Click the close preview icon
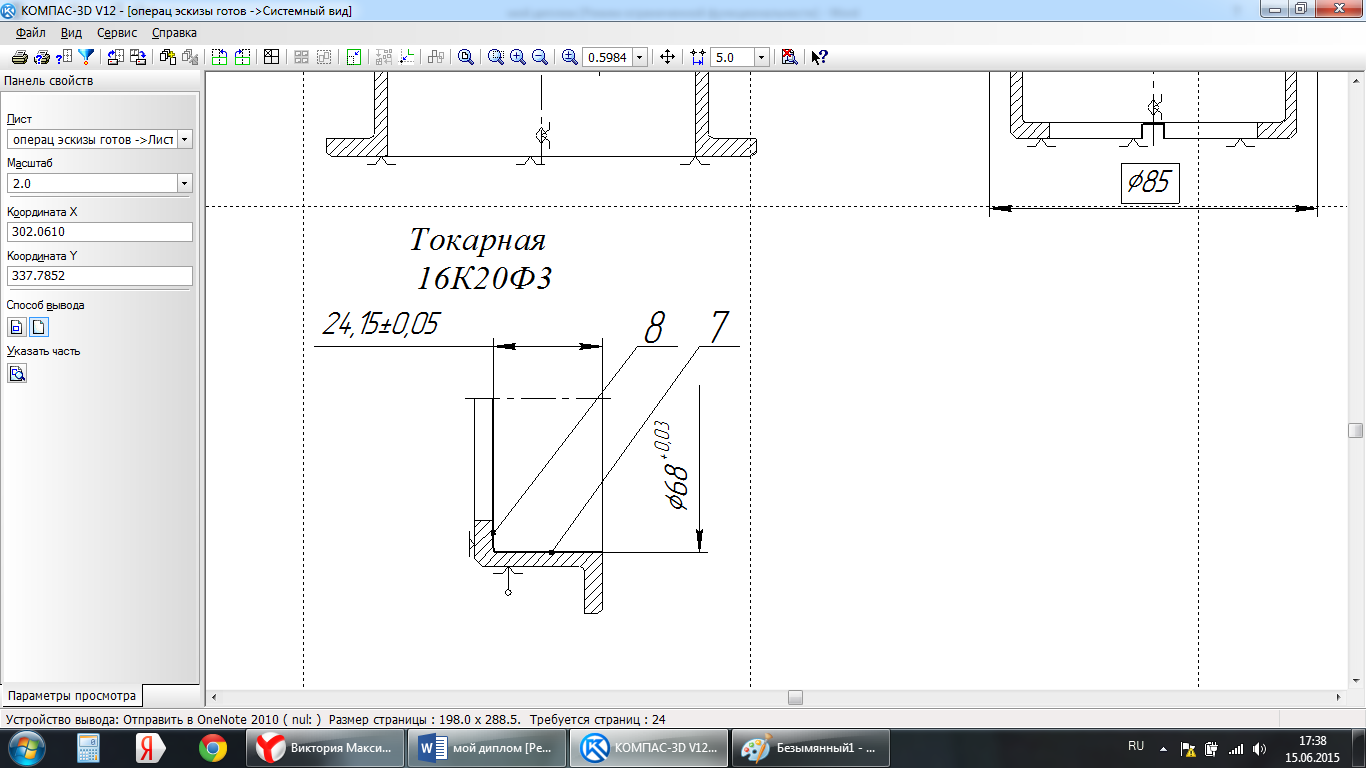Screen dimensions: 1366x768 (x=789, y=57)
